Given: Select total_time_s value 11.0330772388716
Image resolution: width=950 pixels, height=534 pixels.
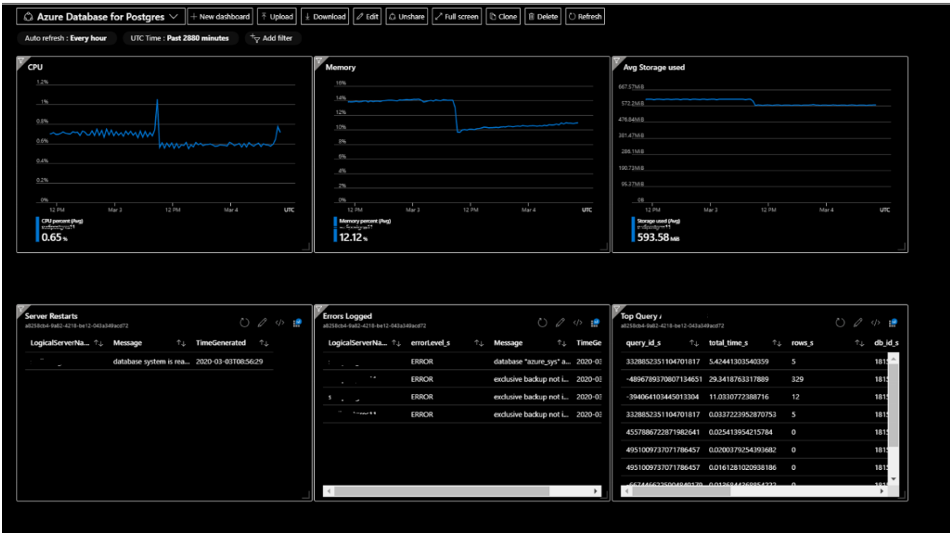Looking at the screenshot, I should (x=739, y=396).
